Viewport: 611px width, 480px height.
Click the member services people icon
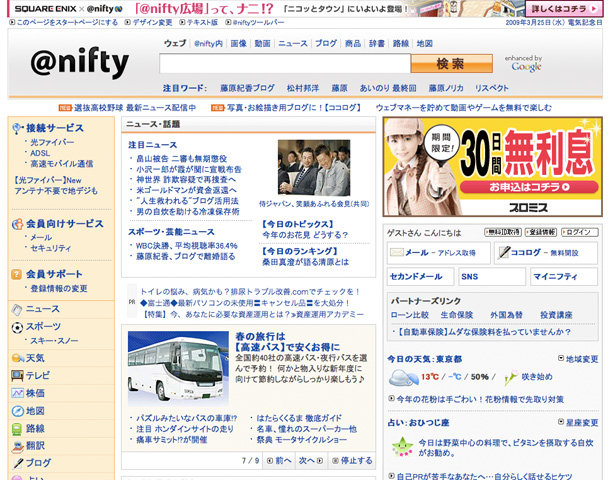pyautogui.click(x=17, y=224)
